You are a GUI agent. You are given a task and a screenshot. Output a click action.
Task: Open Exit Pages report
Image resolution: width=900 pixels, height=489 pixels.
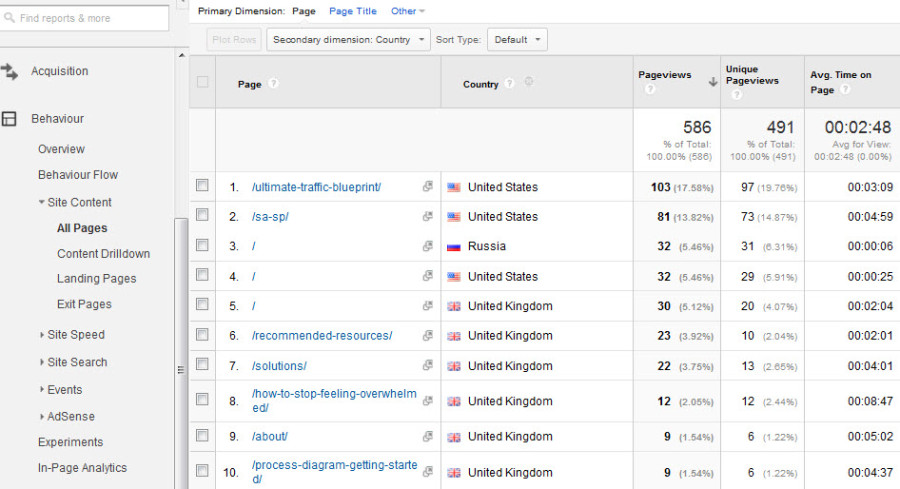(x=84, y=304)
